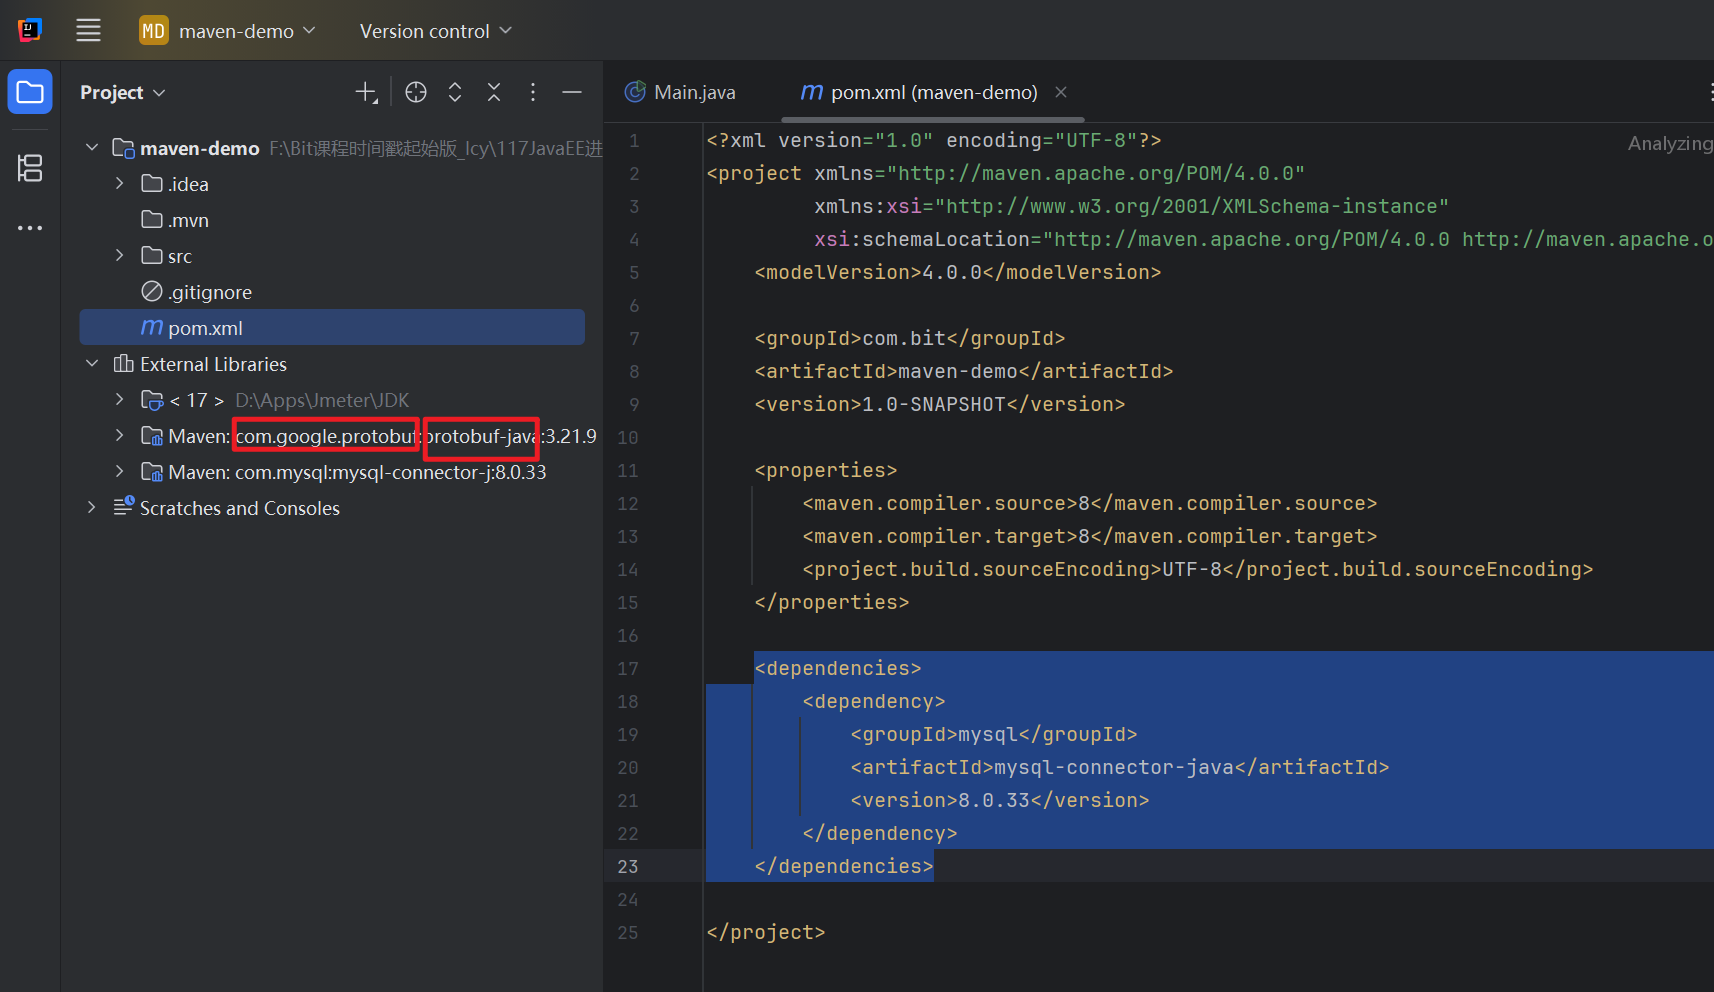
Task: Click the project.build.sourceEncoding line
Action: coord(1198,569)
